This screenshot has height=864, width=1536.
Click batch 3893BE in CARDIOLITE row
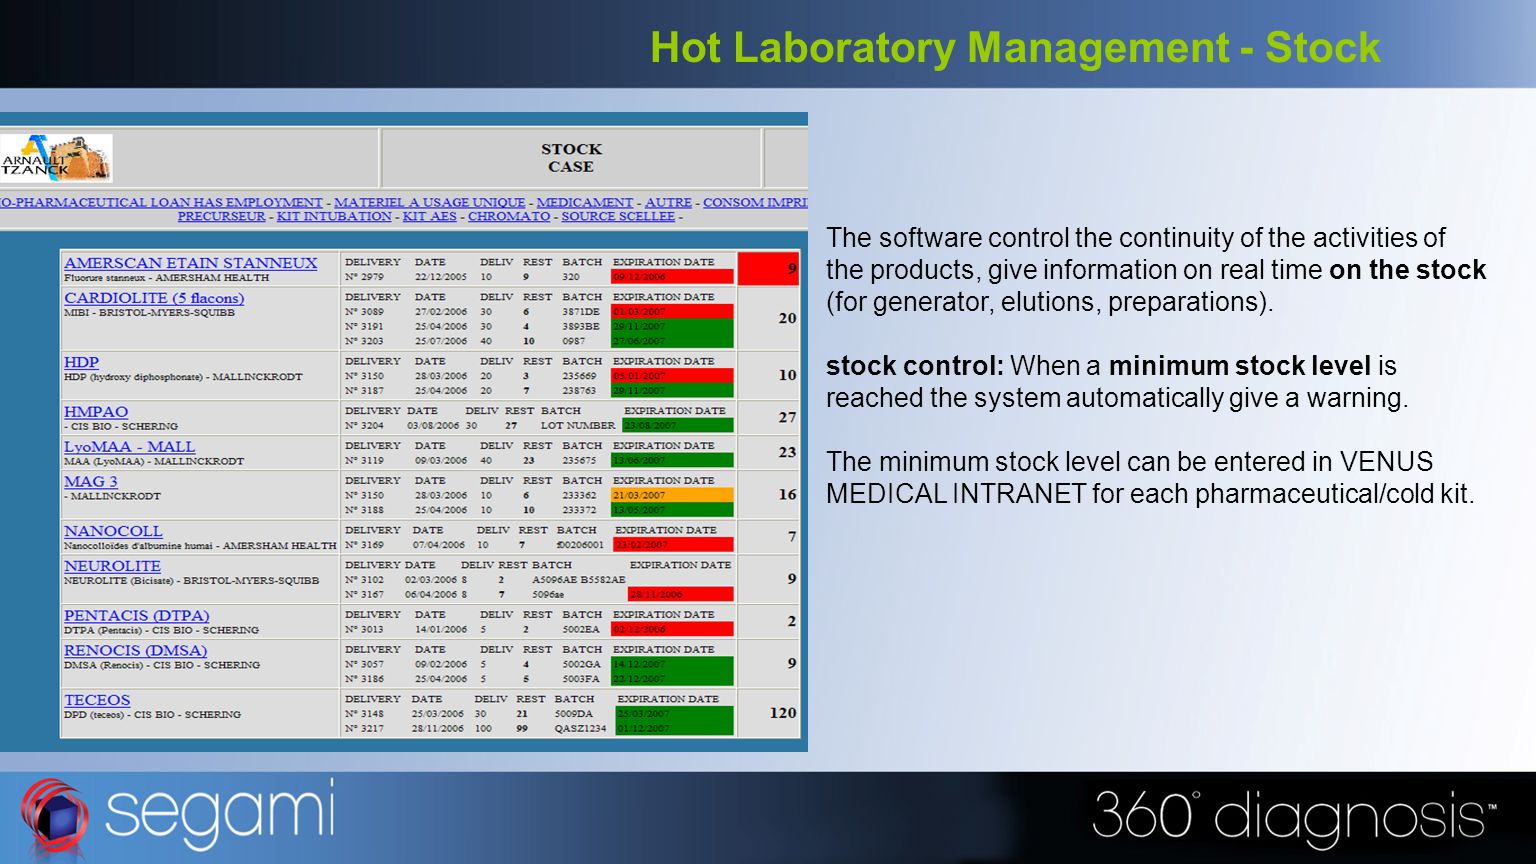click(581, 326)
